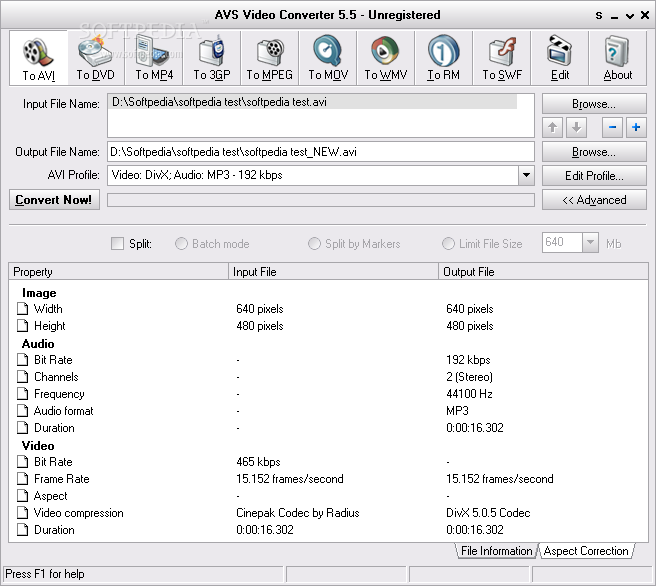
Task: Select softpedia test.avi in input list
Action: (313, 102)
